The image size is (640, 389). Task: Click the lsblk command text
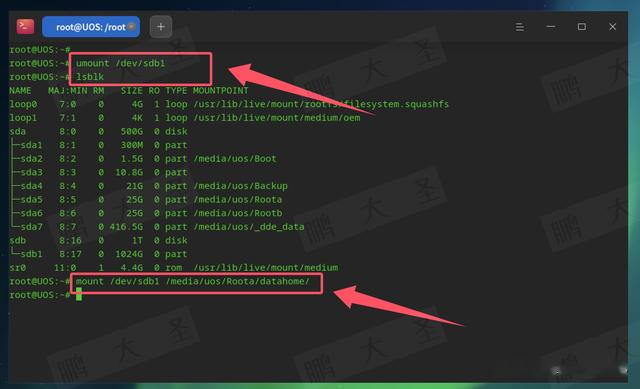(x=90, y=77)
